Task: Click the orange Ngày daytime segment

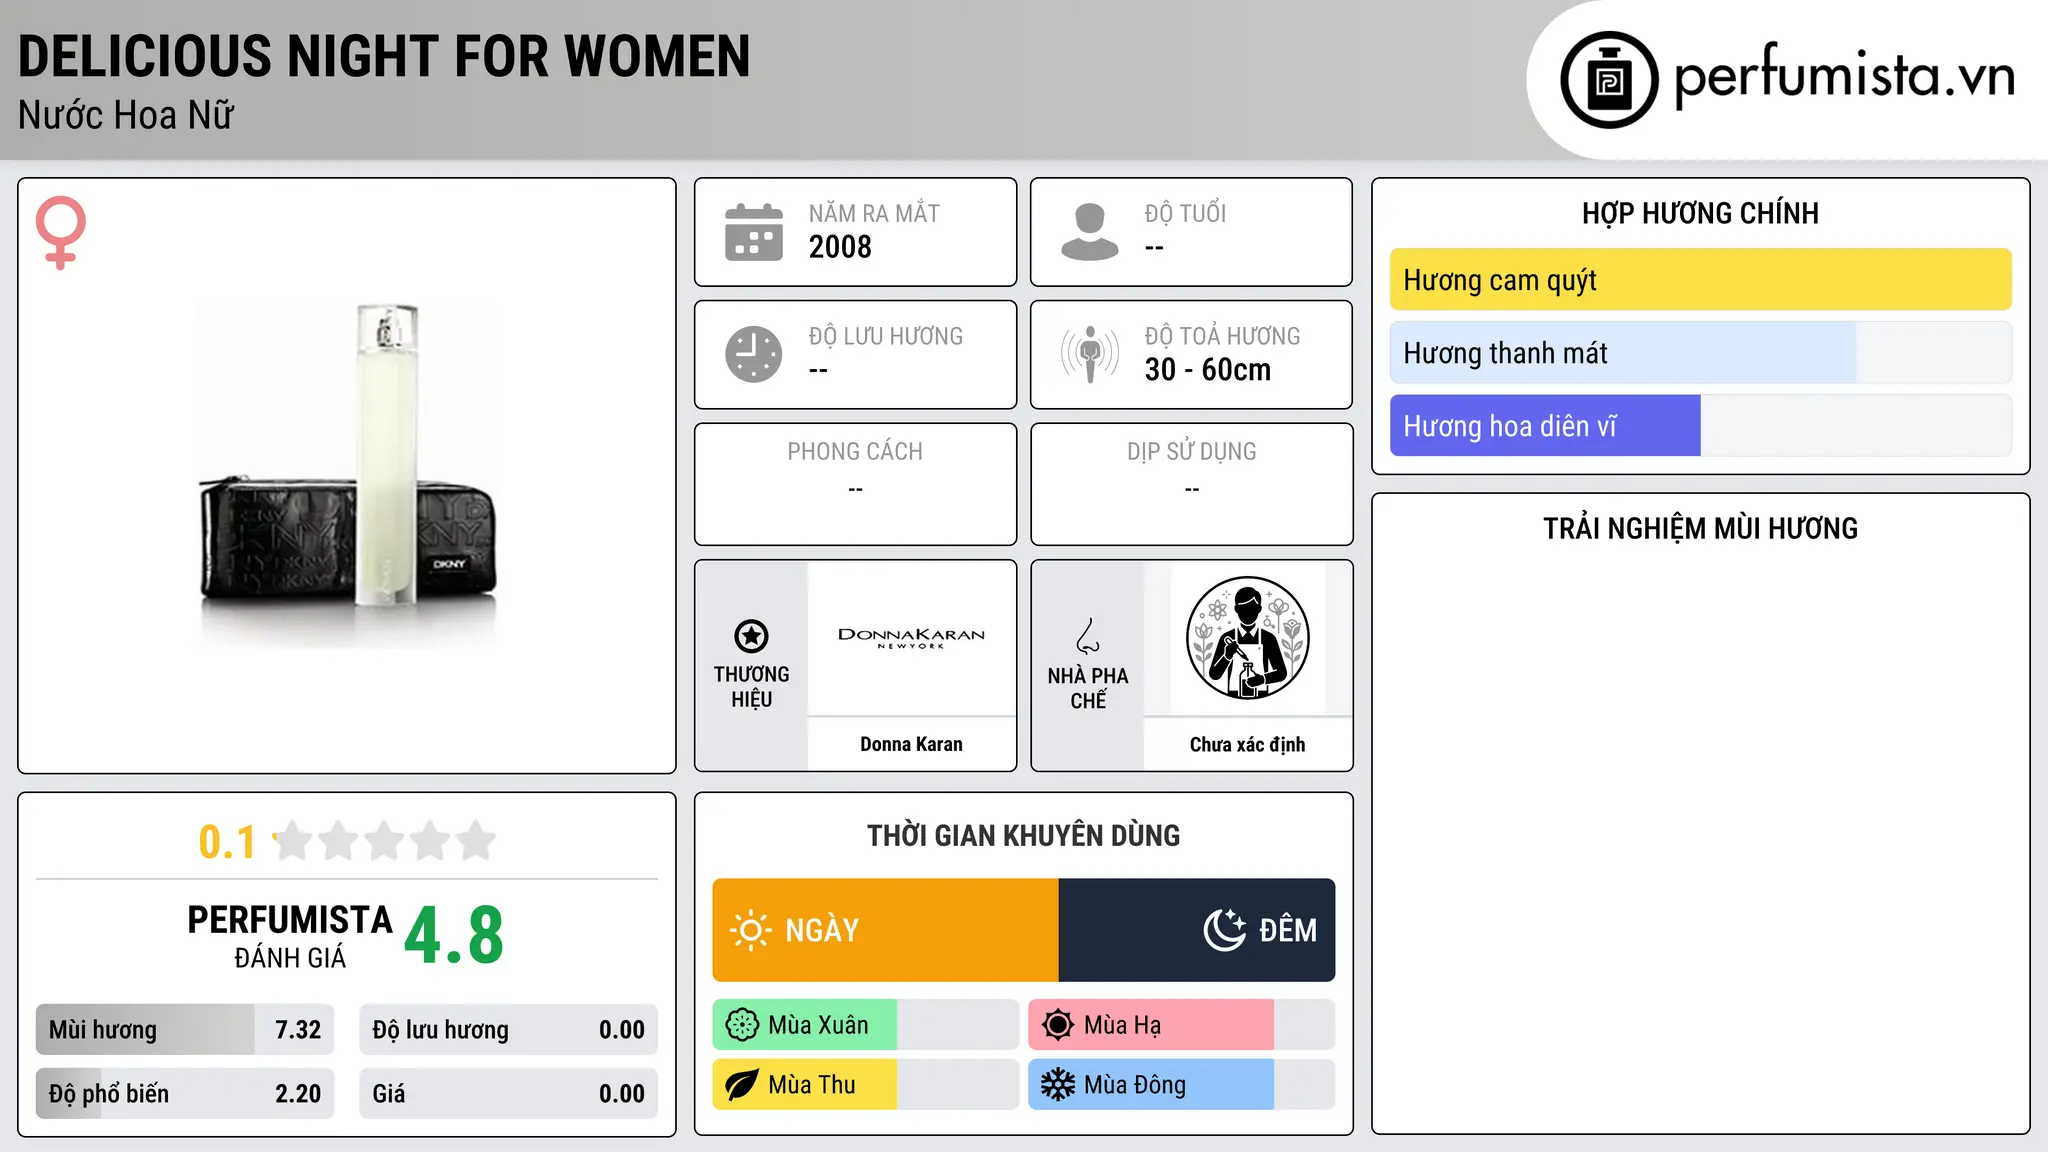Action: coord(885,930)
